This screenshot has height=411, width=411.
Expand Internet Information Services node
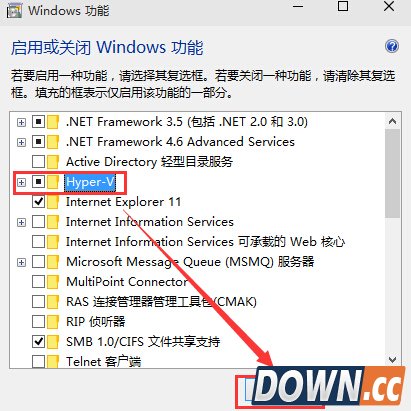click(21, 222)
